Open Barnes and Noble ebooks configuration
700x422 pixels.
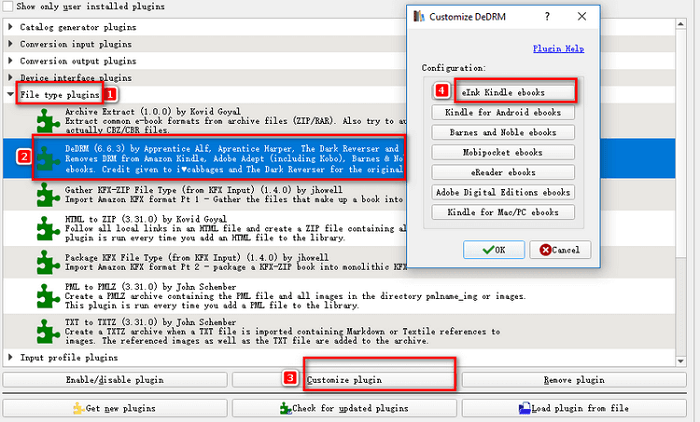pos(503,132)
